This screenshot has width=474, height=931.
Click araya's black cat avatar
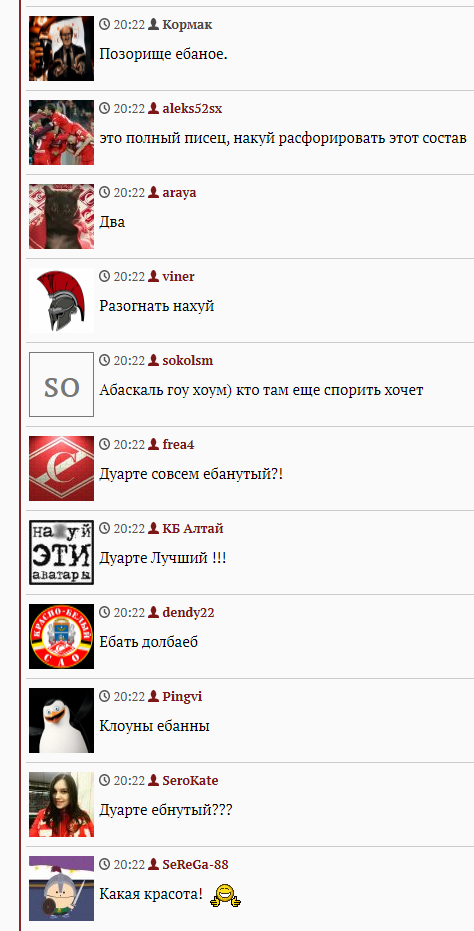(61, 216)
